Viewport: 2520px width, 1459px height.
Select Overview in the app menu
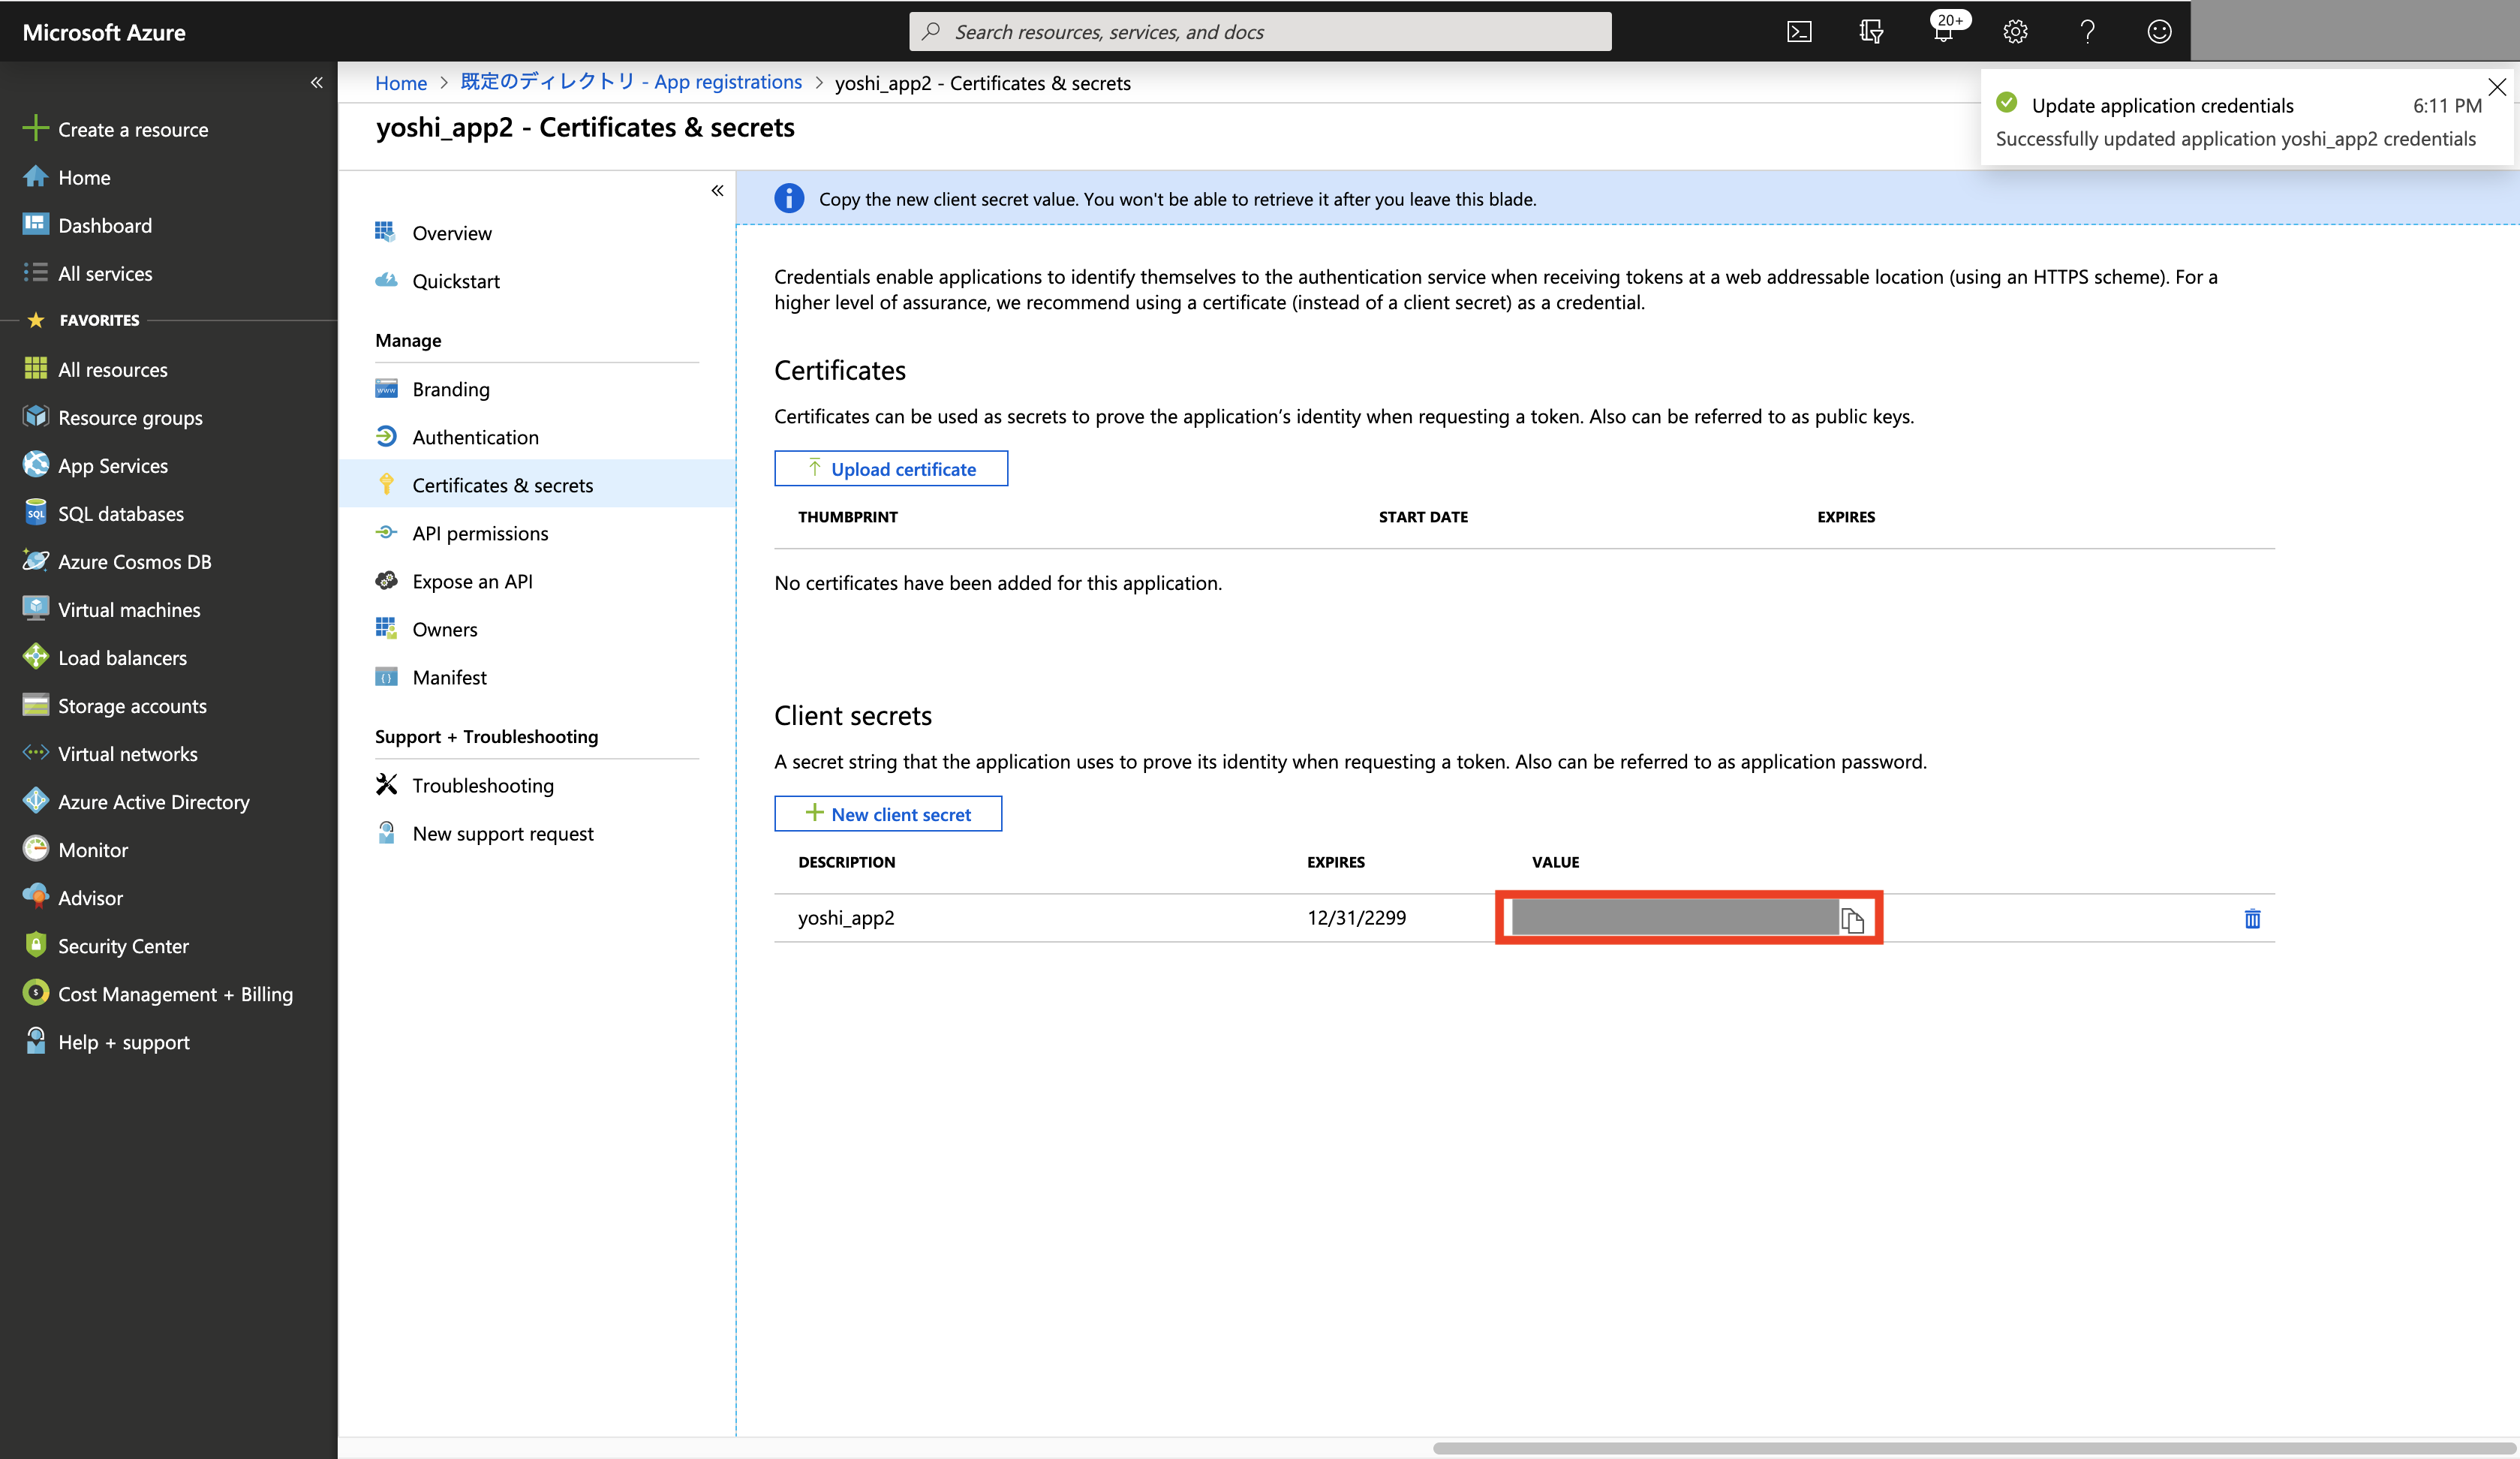433,233
